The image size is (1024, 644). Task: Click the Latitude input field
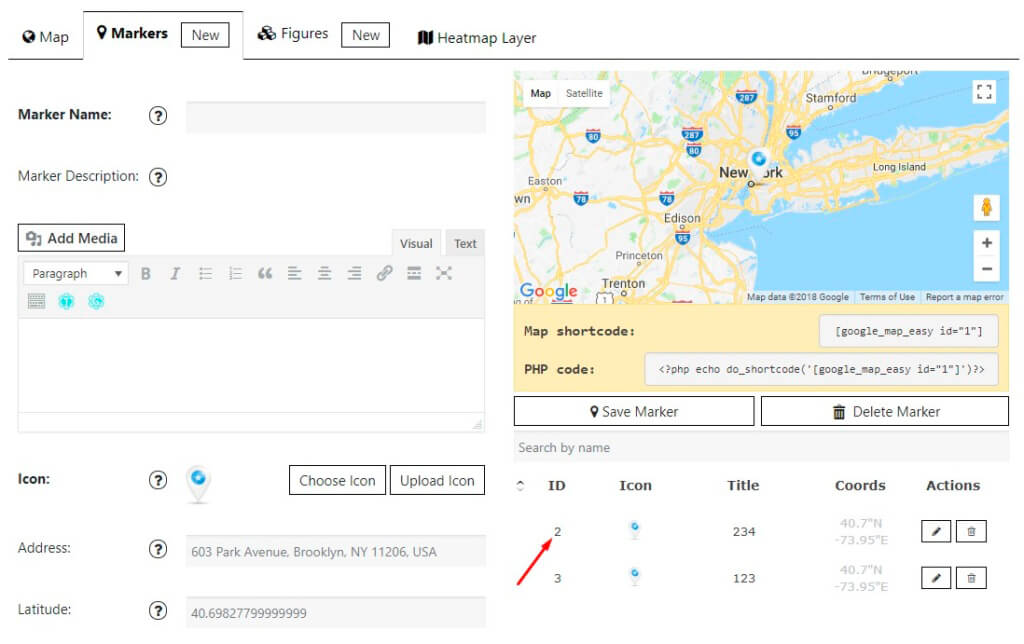pyautogui.click(x=336, y=613)
